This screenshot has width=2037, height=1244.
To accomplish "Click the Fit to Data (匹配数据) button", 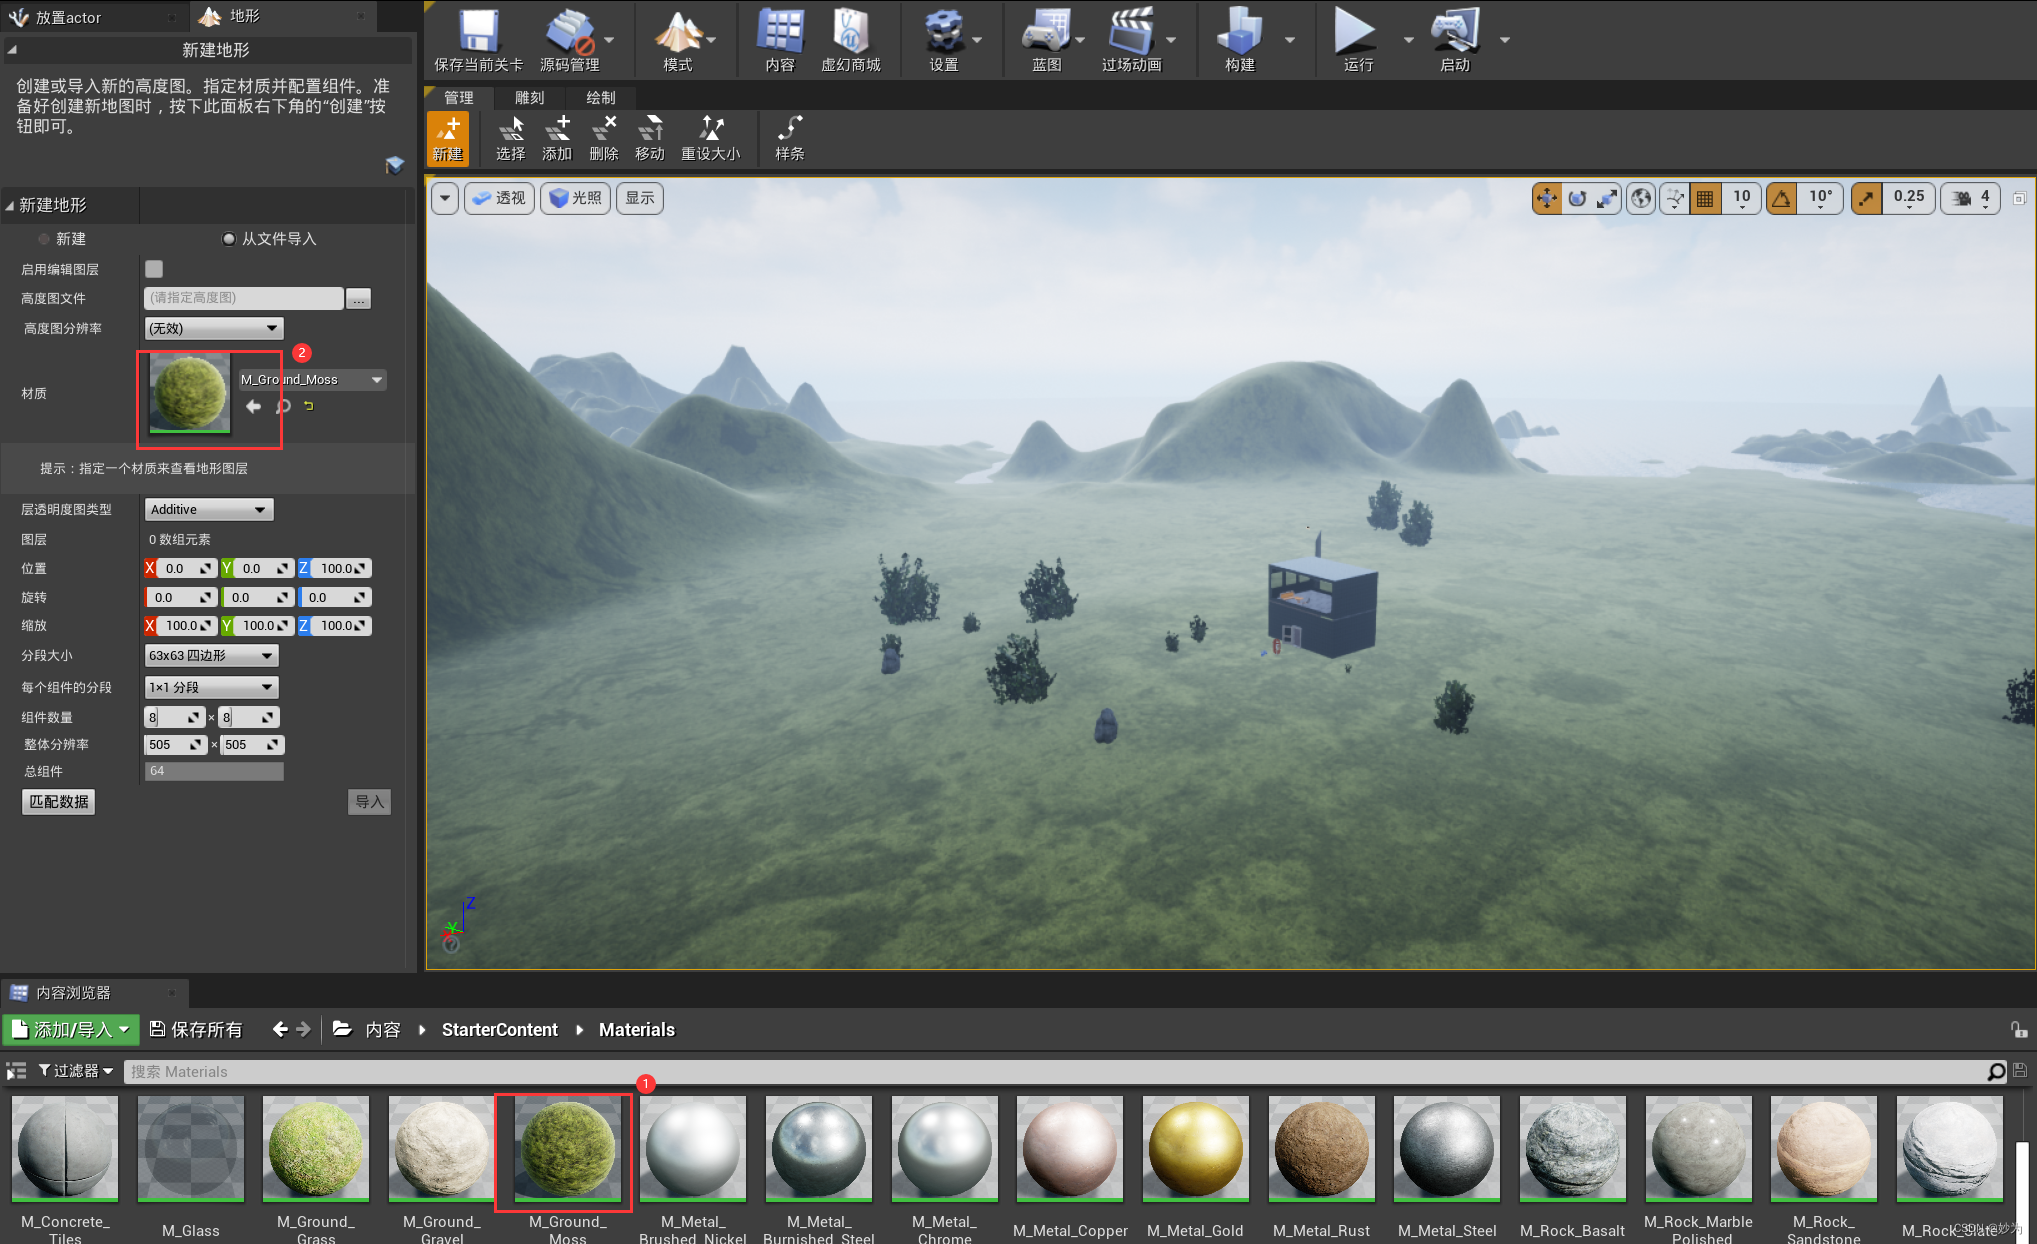I will 59,802.
